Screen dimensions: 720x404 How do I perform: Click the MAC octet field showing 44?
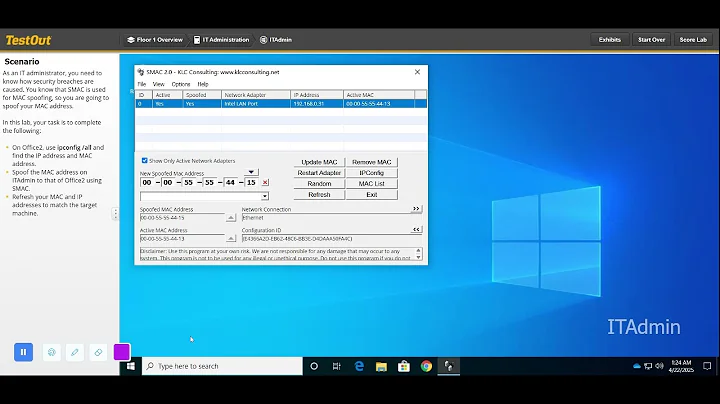pos(230,182)
